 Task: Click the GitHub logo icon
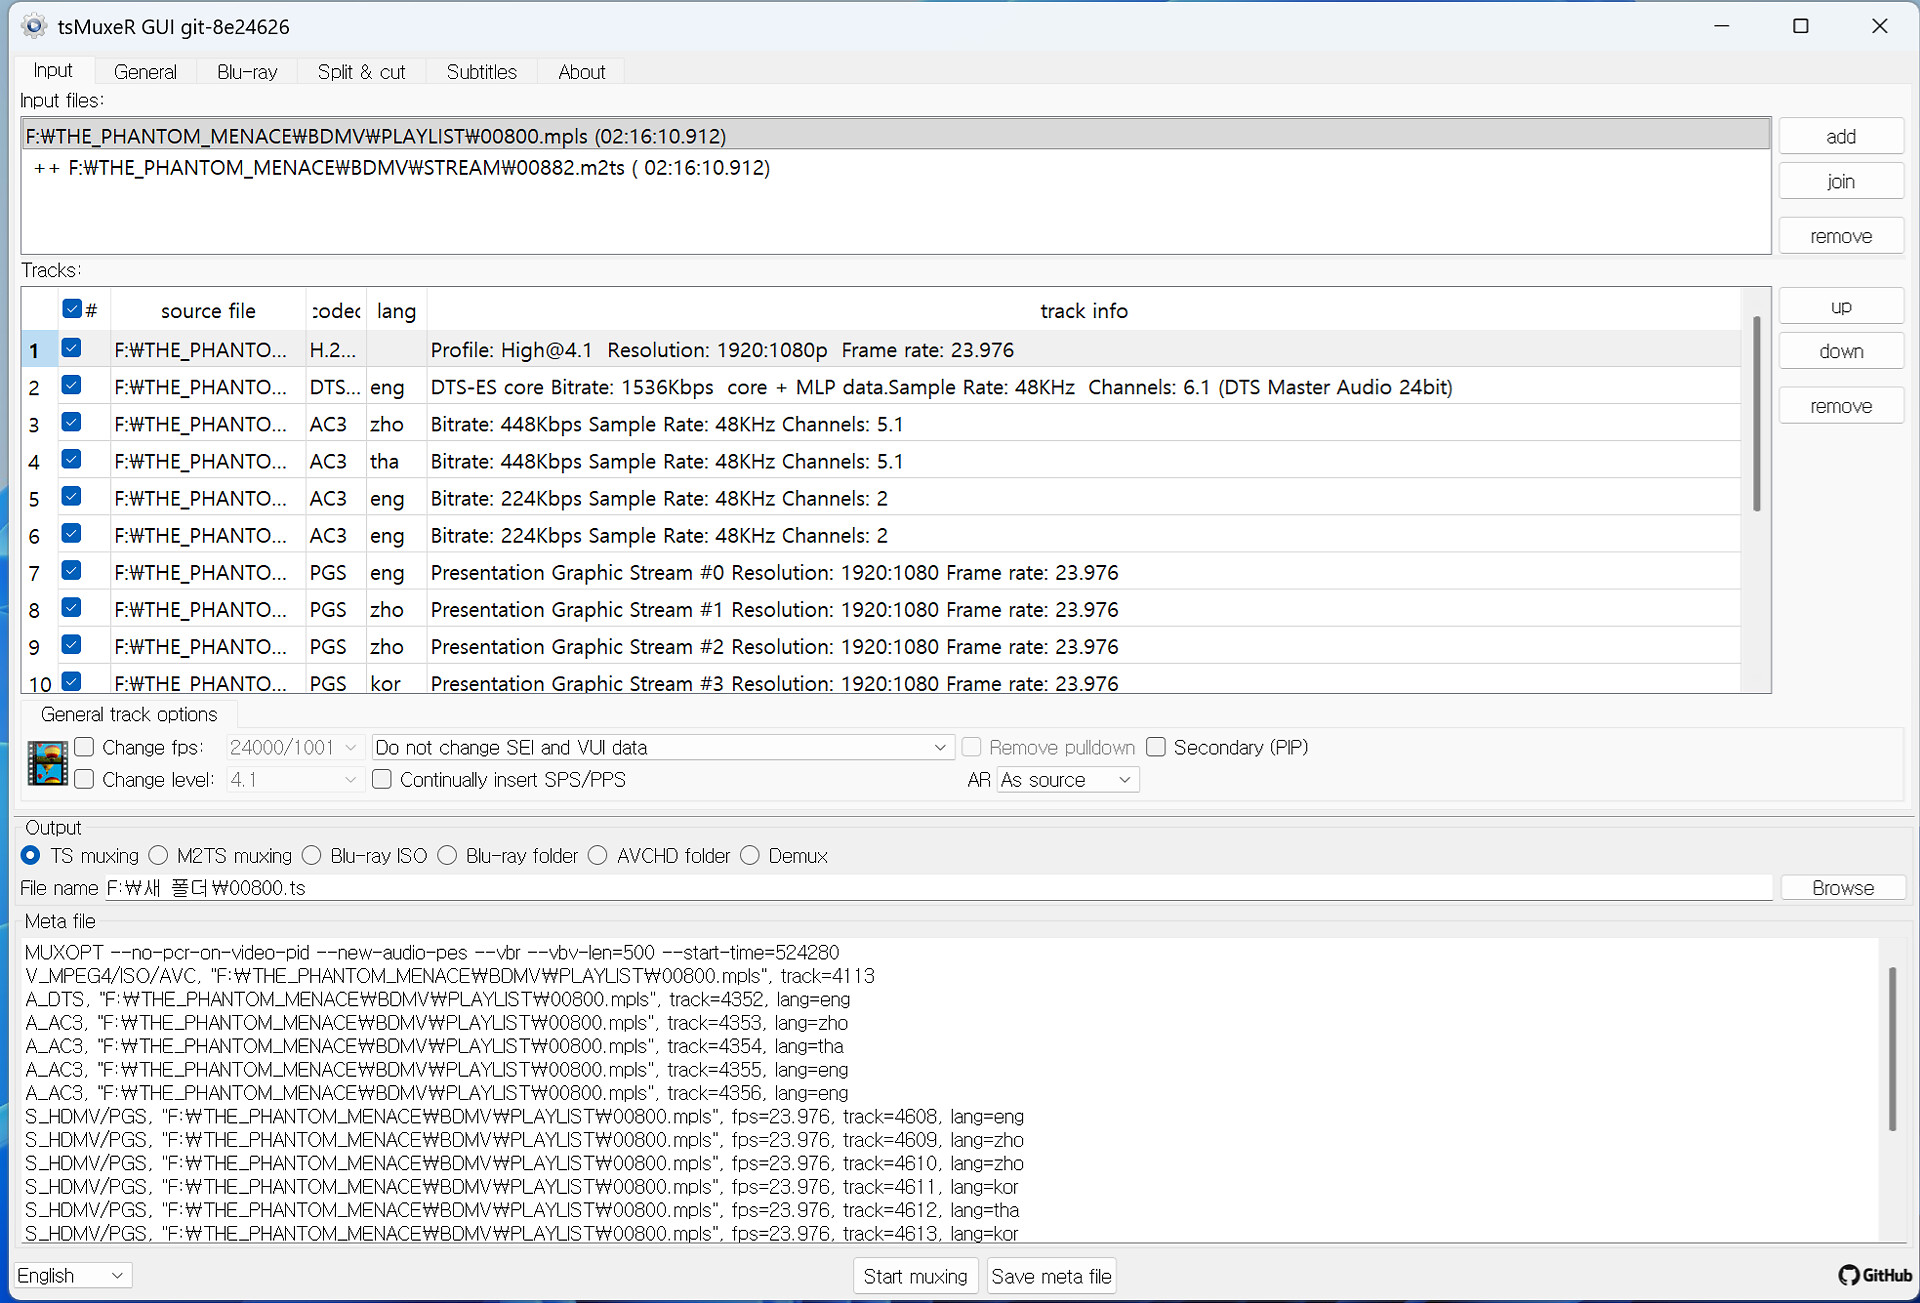coord(1850,1275)
